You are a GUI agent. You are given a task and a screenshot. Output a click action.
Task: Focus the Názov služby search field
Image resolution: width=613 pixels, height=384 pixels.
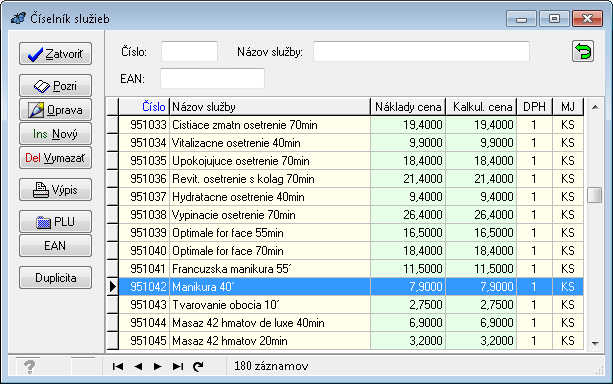click(x=421, y=52)
